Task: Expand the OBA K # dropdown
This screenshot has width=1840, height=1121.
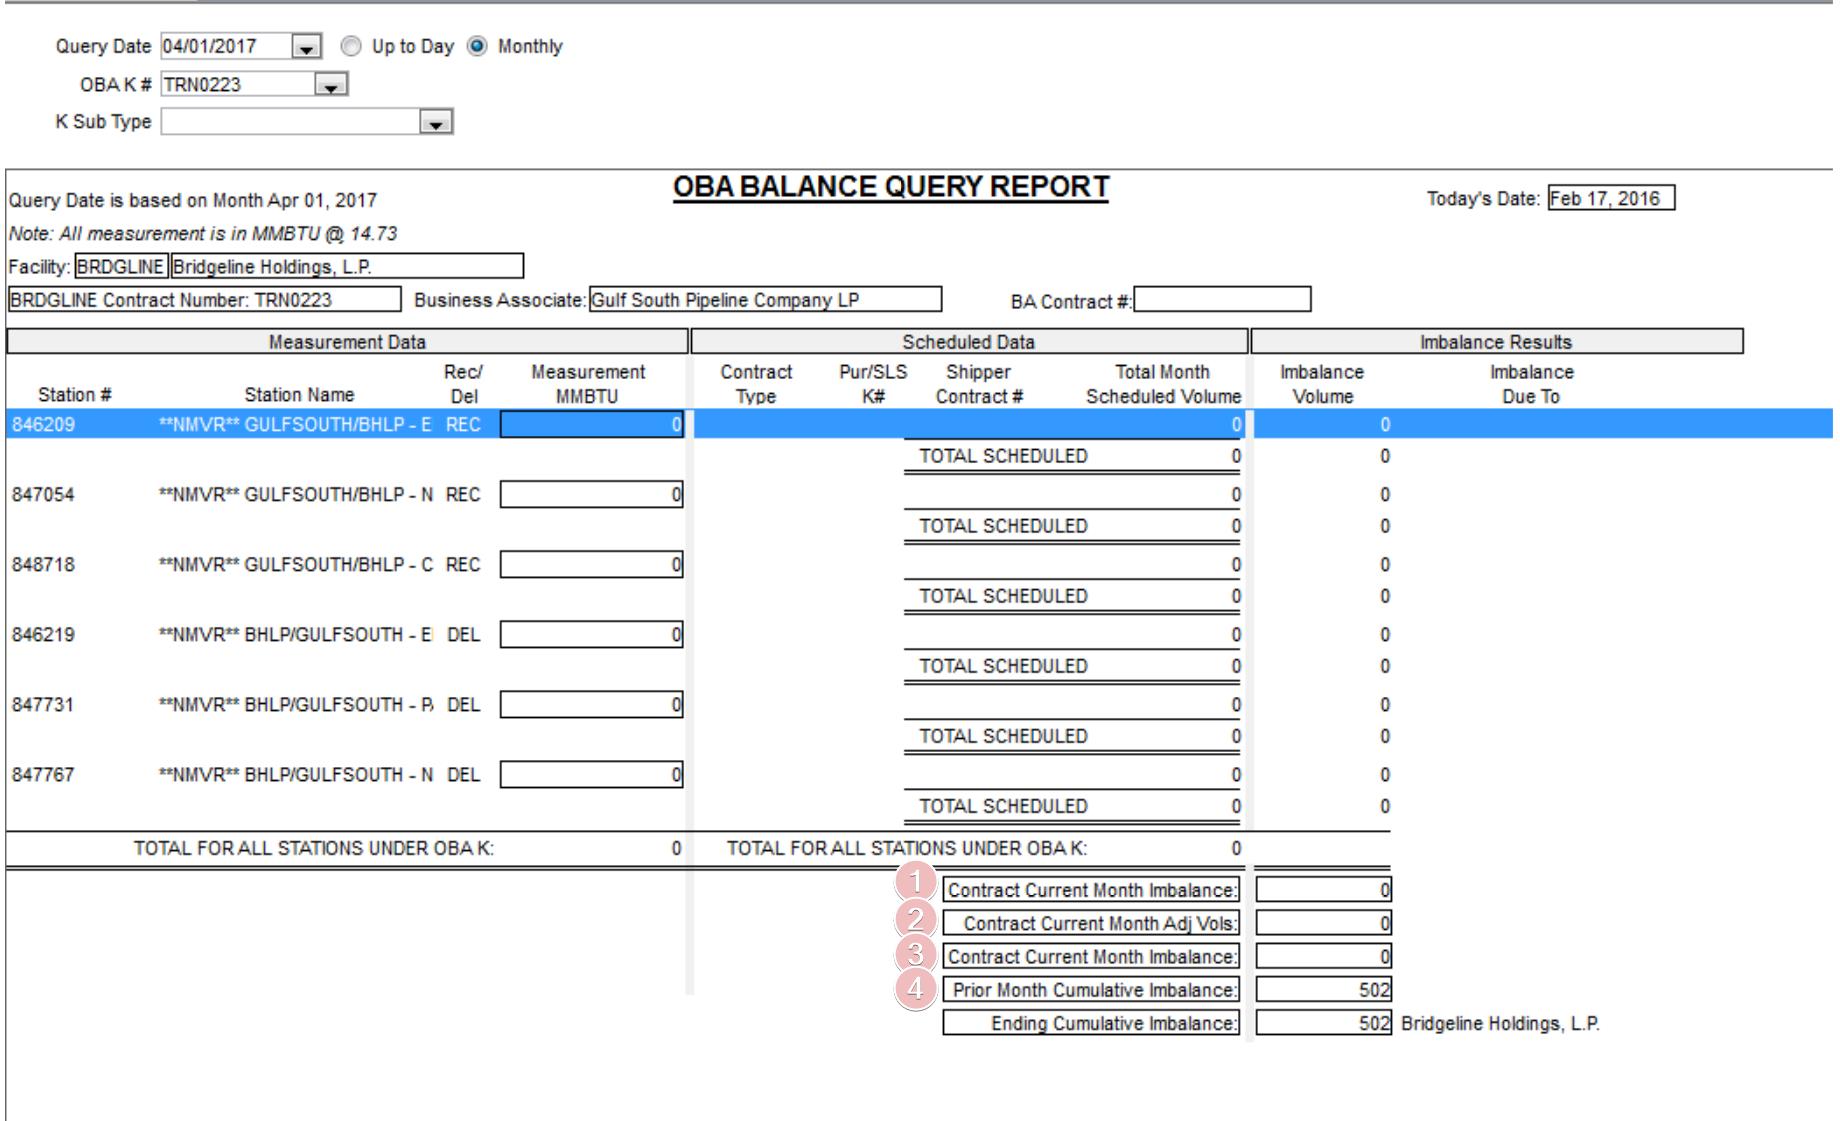Action: tap(331, 86)
